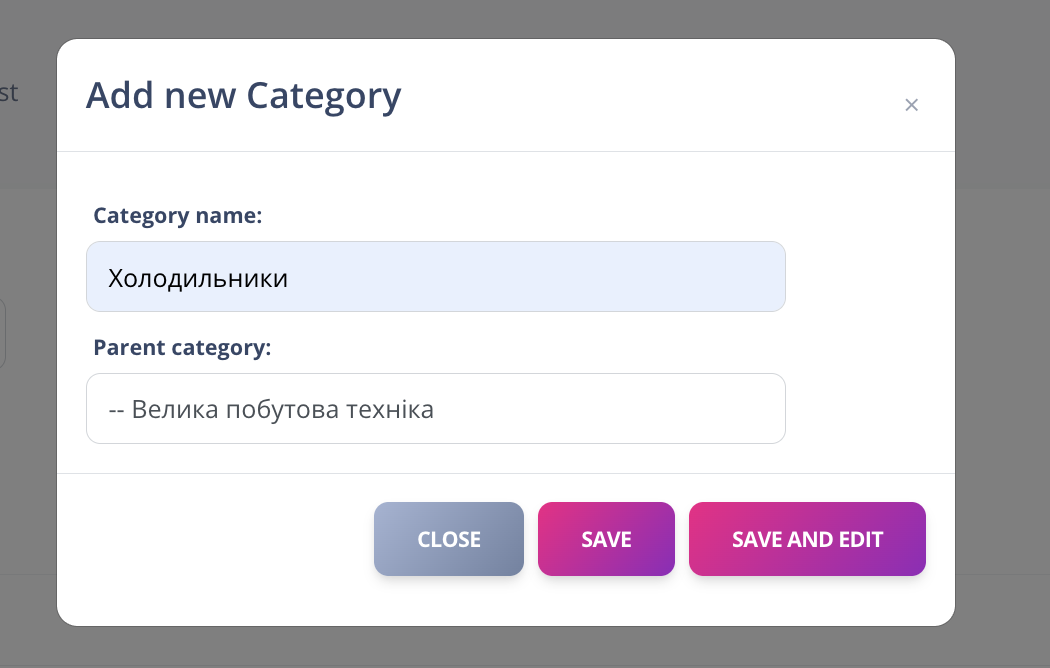Click the "Parent category:" label
This screenshot has height=668, width=1050.
coord(182,347)
